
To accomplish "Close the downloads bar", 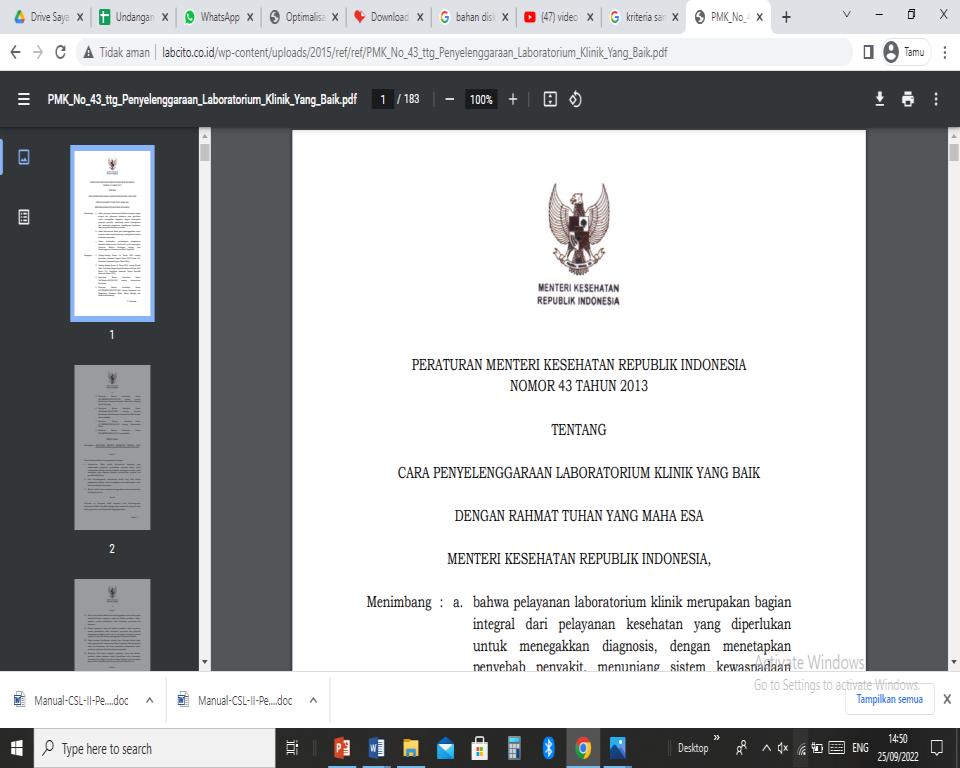I will 947,699.
